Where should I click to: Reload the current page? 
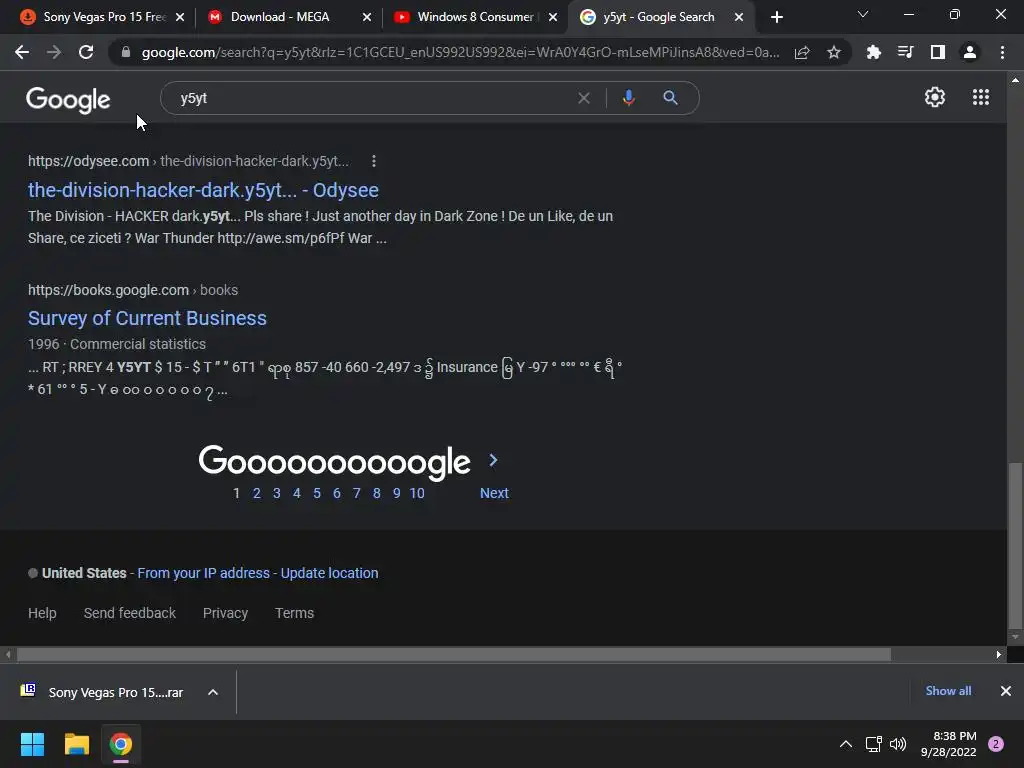86,52
